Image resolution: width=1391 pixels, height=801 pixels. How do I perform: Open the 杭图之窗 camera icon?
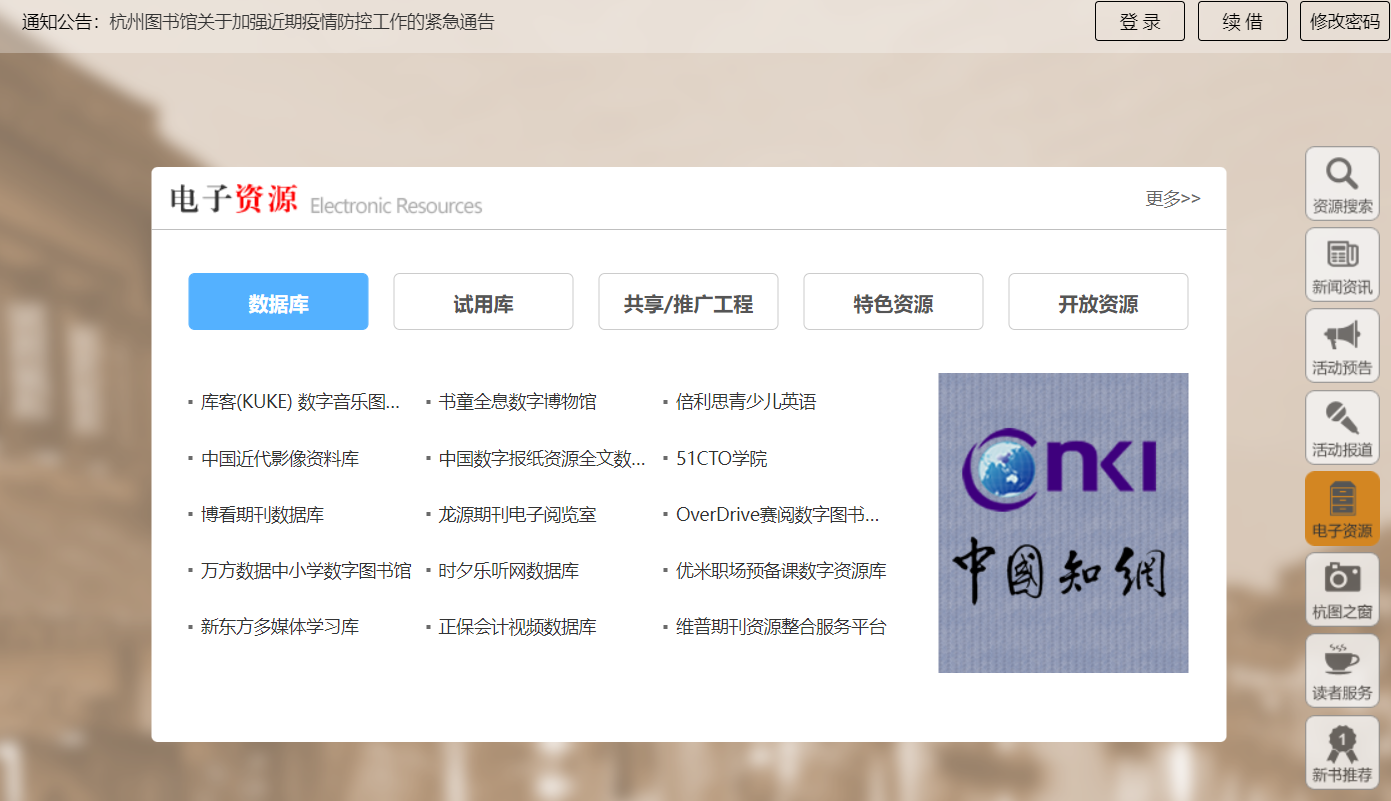(1342, 590)
